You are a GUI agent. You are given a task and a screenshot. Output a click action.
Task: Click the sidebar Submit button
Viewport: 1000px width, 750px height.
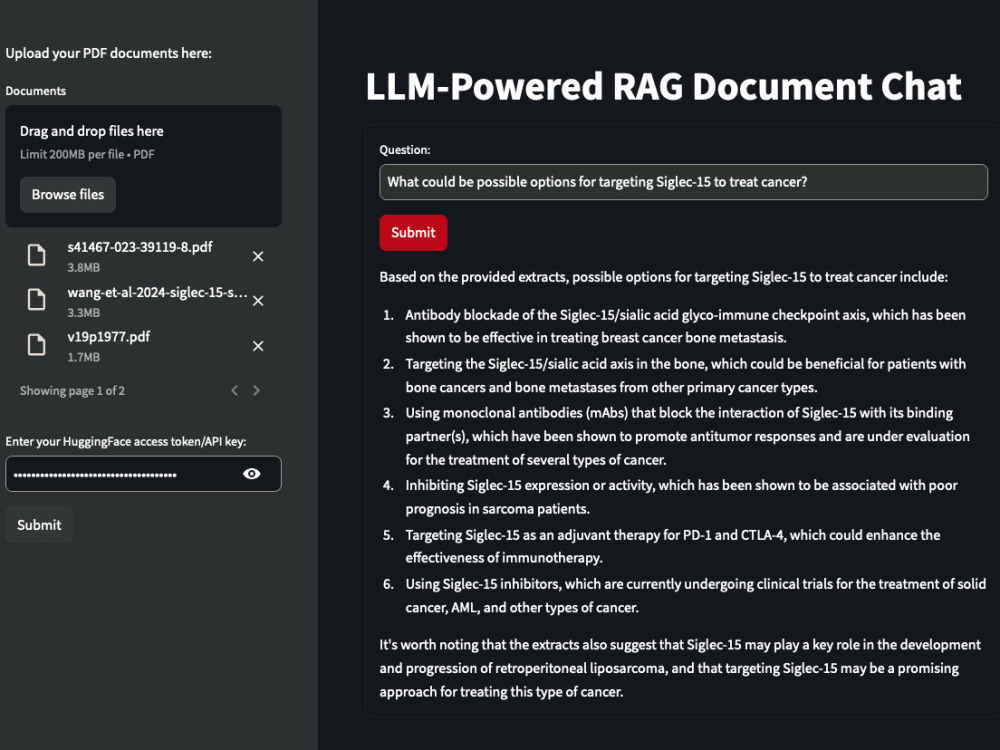pos(39,525)
